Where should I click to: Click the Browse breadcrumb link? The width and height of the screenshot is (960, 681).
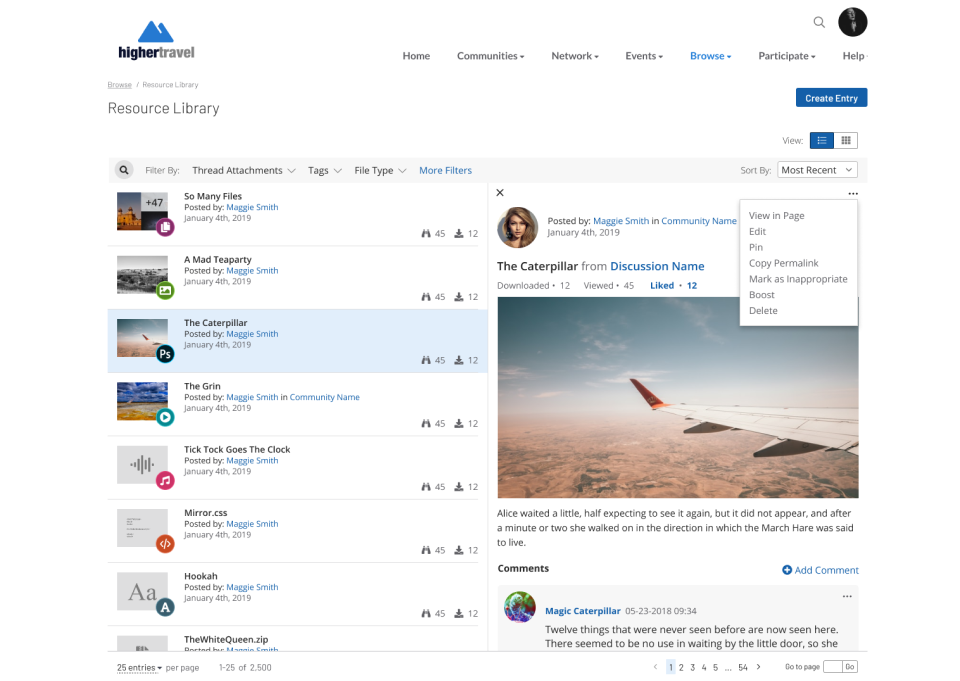pyautogui.click(x=119, y=85)
